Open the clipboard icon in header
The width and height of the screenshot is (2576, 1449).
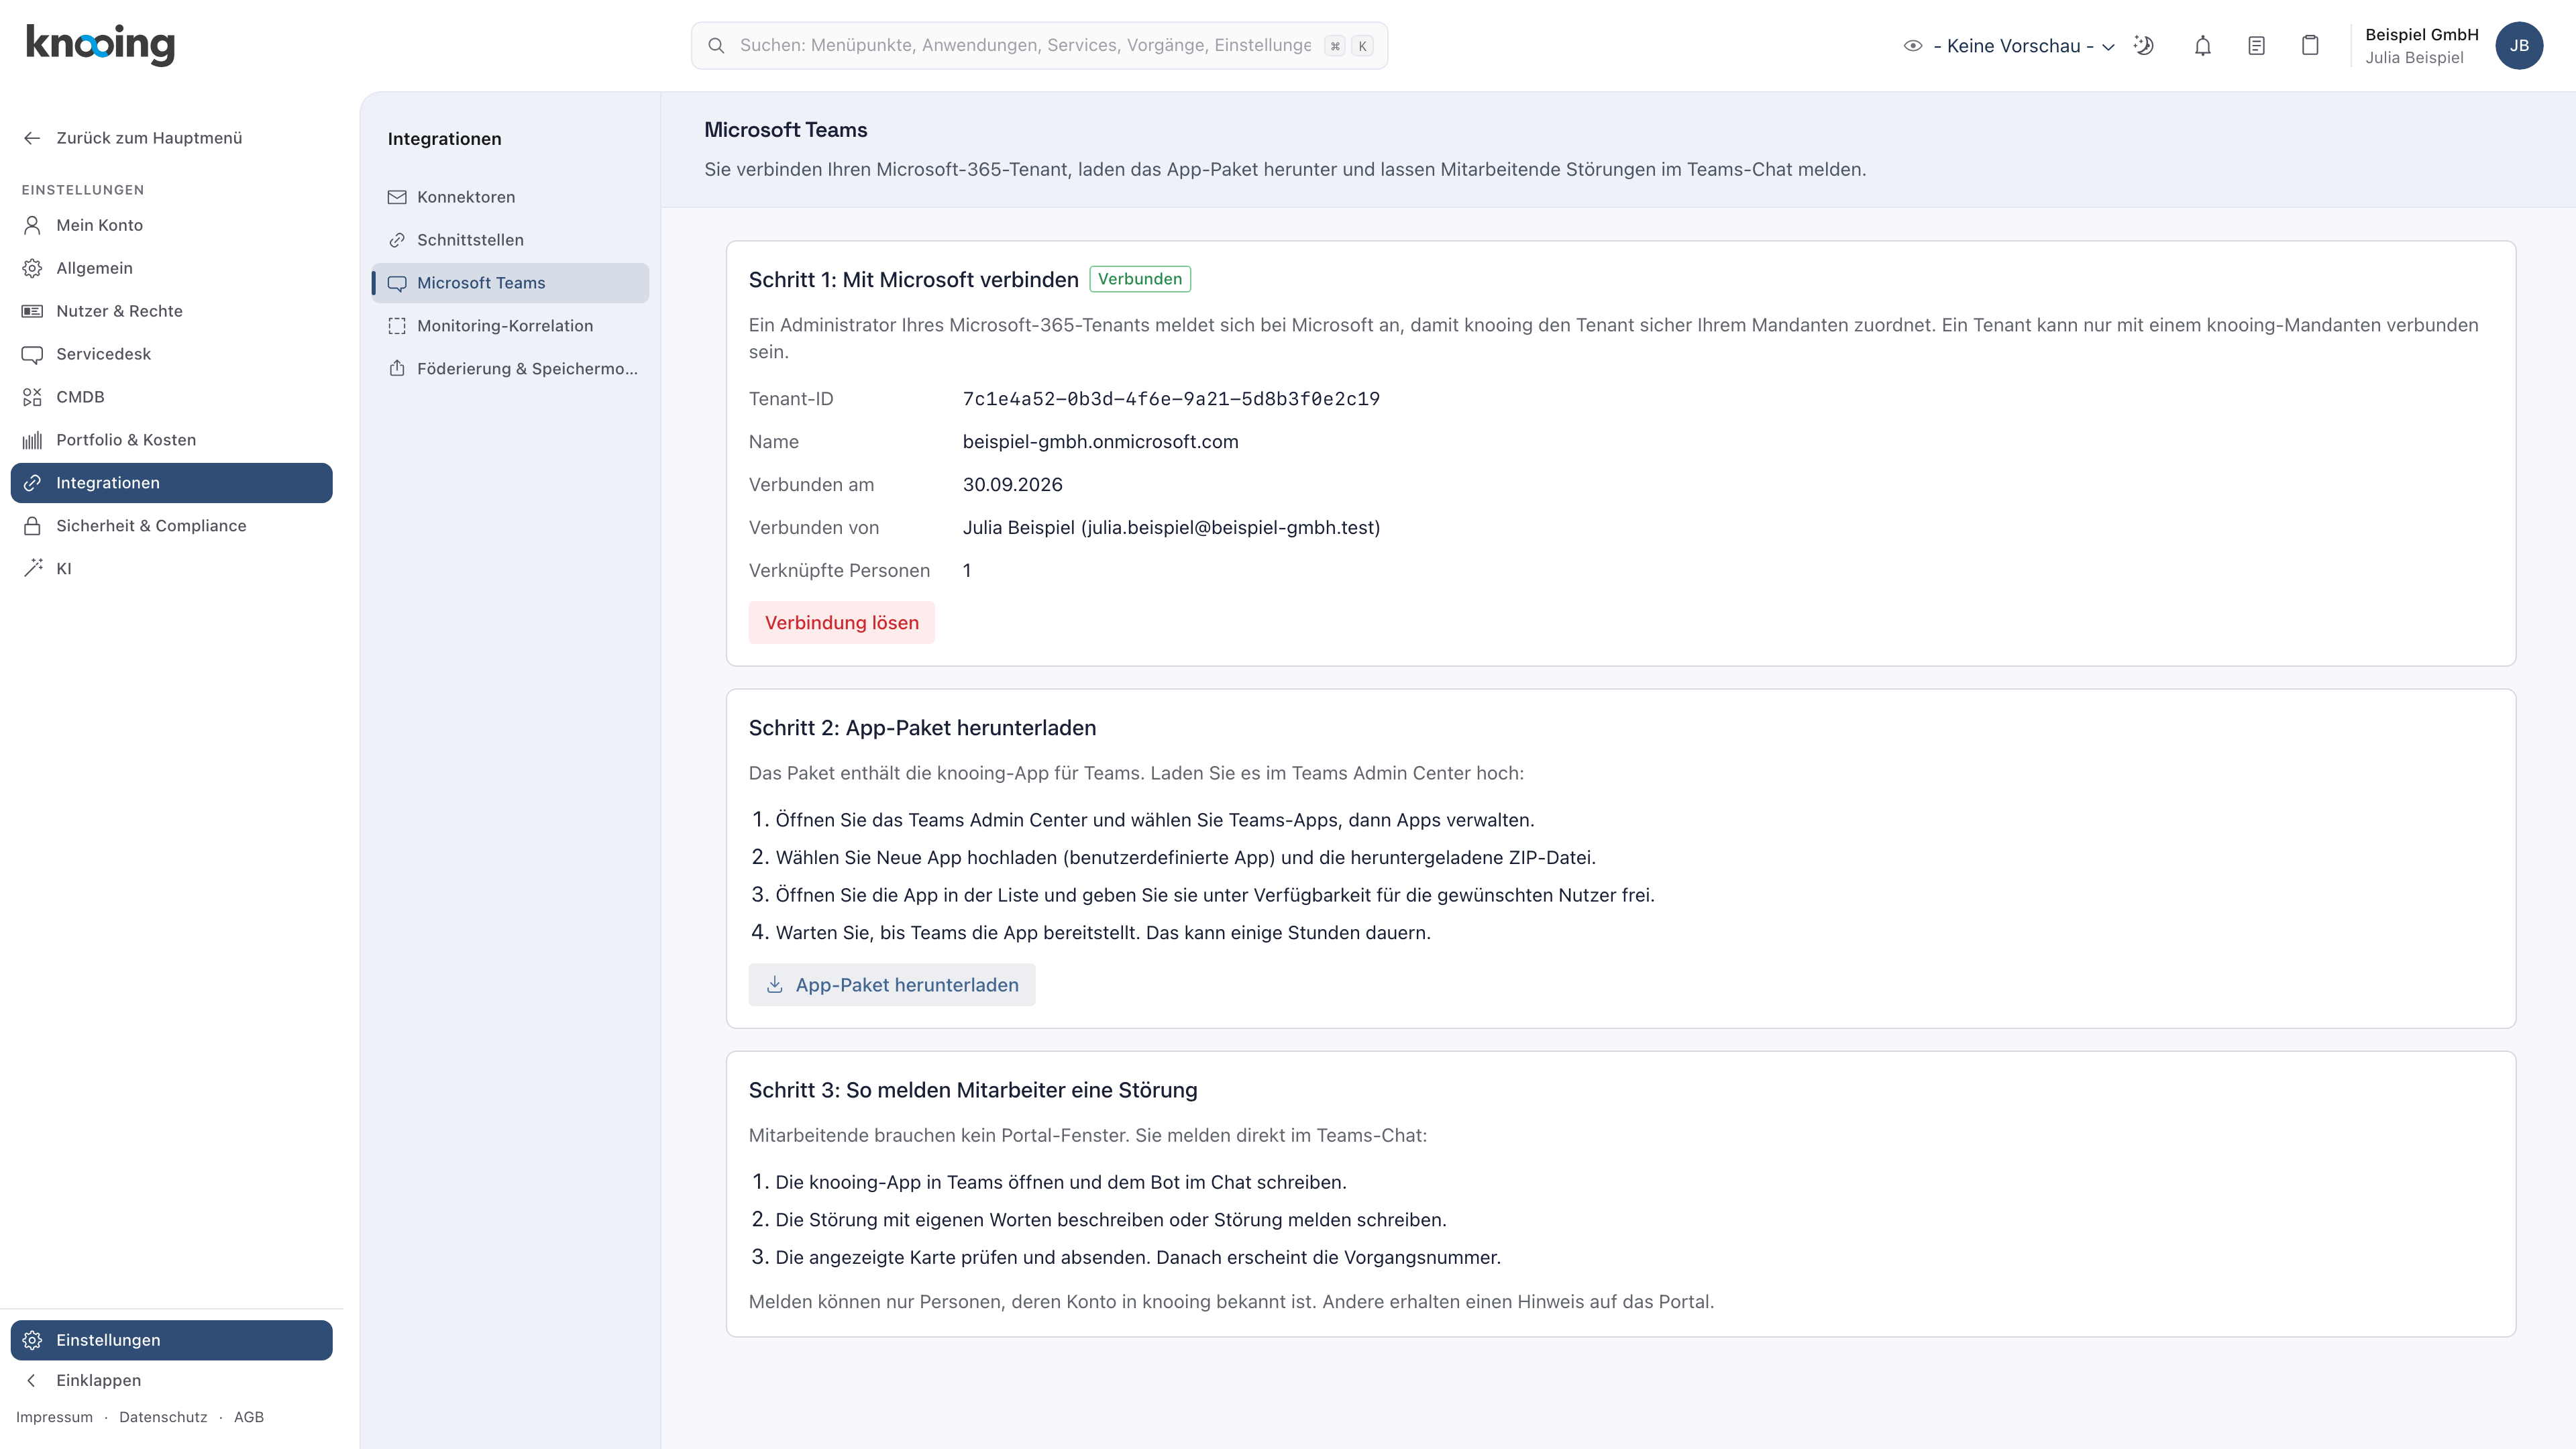pyautogui.click(x=2310, y=45)
